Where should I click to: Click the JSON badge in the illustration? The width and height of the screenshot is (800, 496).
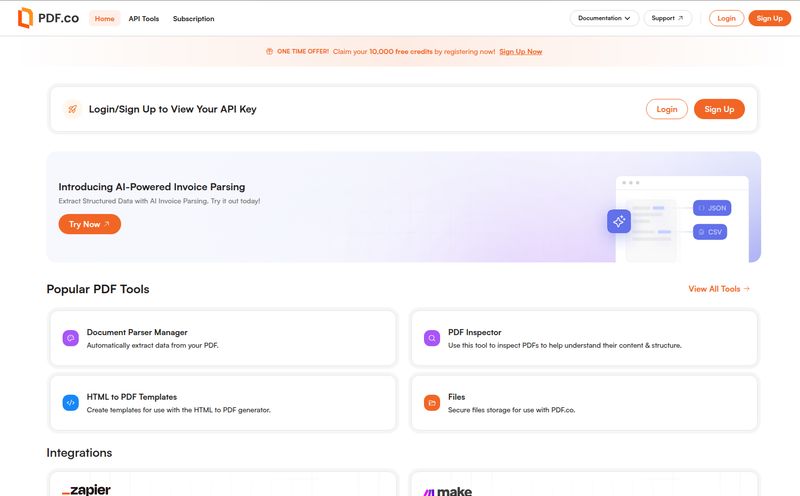point(712,208)
